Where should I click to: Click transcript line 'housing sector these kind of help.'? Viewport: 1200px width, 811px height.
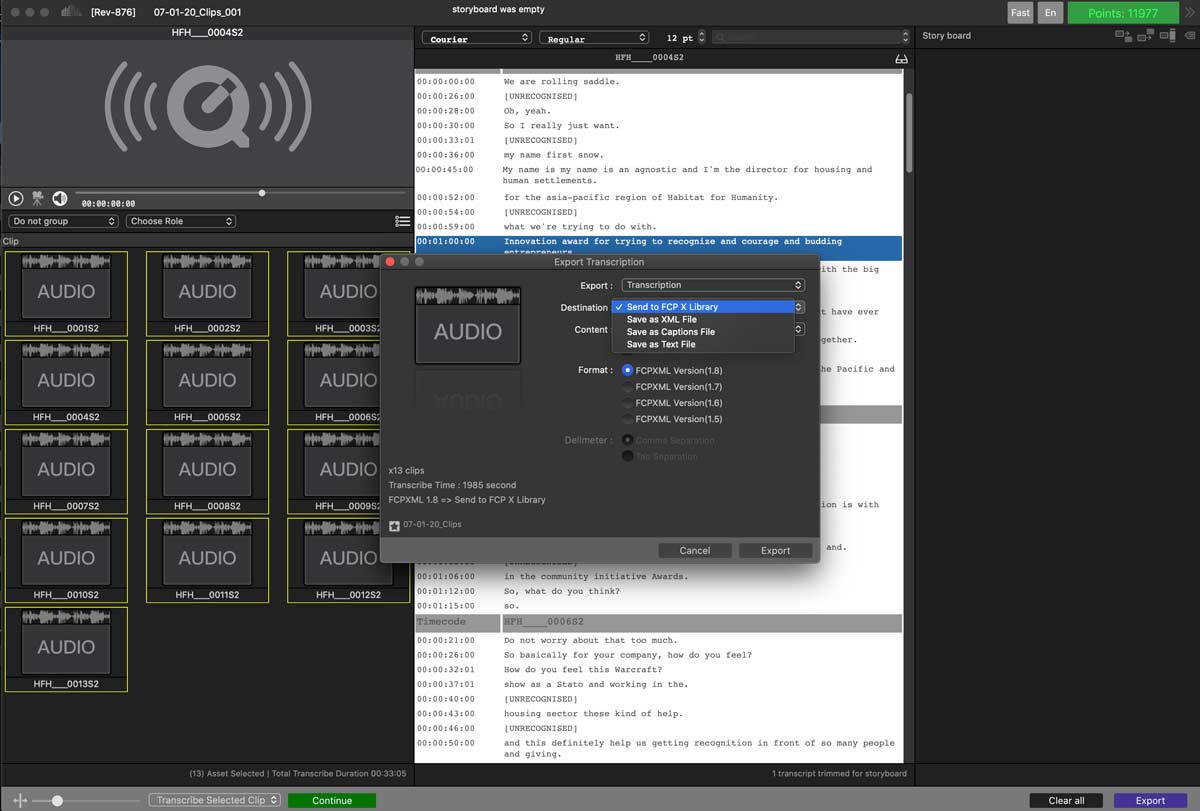[594, 713]
